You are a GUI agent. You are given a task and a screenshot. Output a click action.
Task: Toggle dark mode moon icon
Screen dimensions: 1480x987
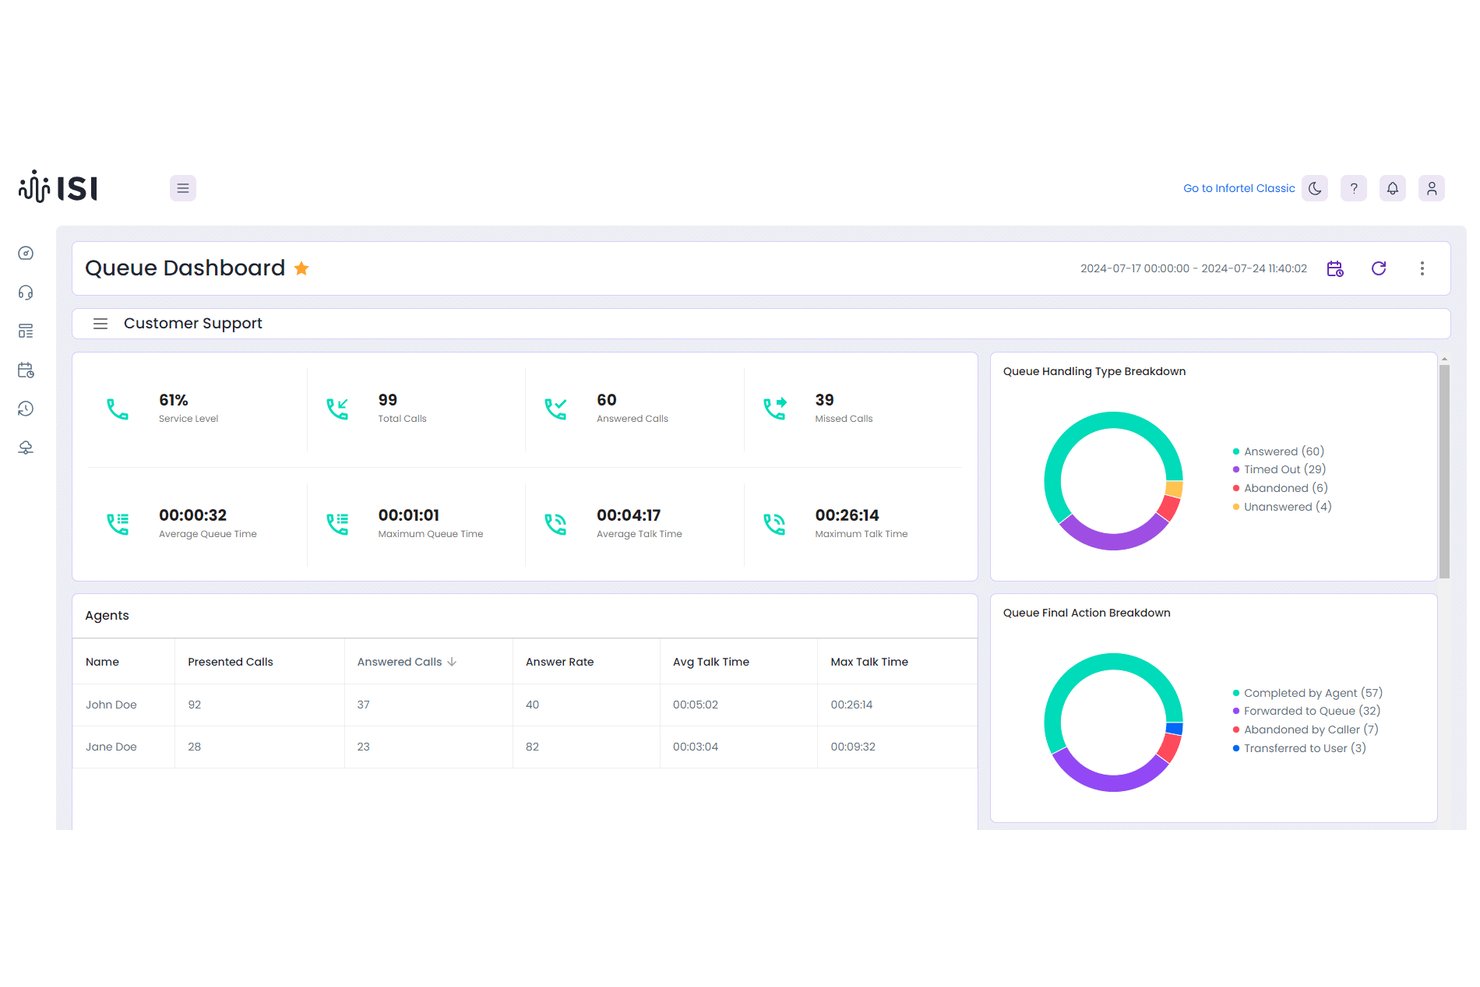[x=1315, y=188]
